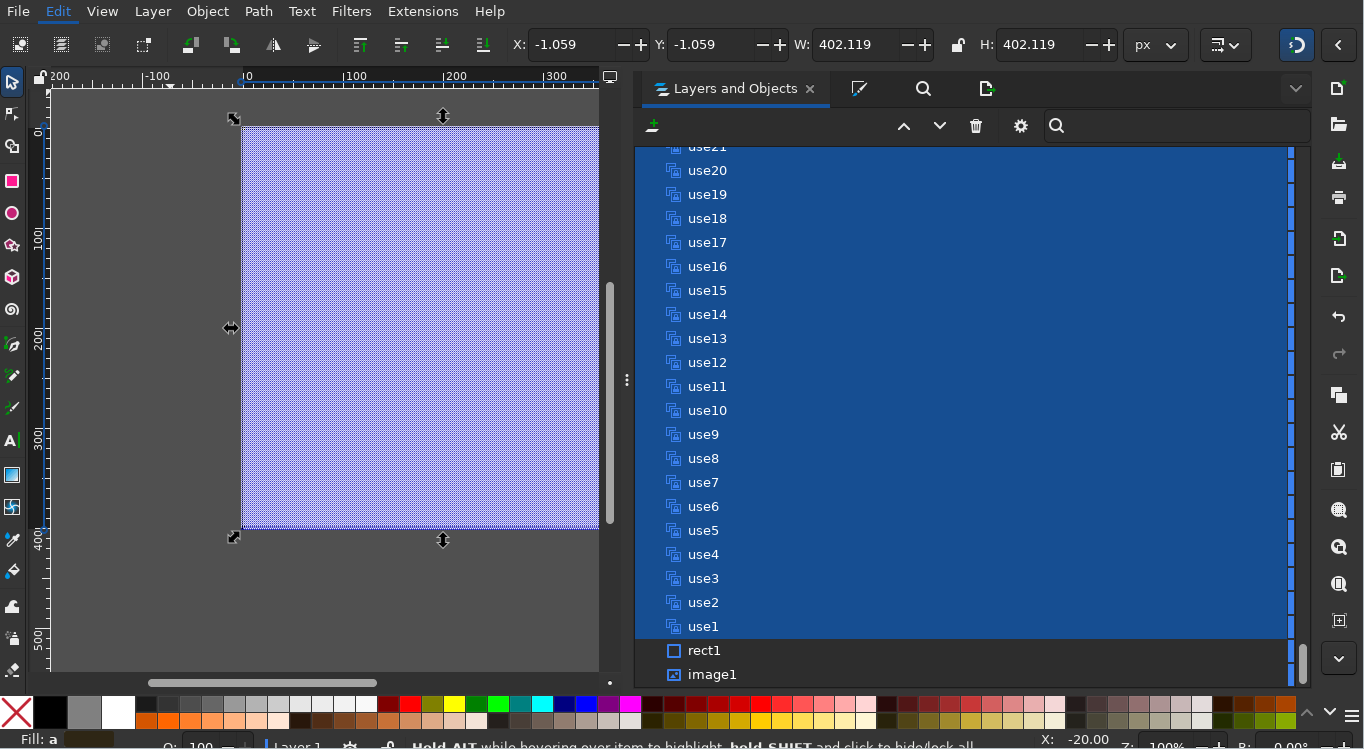Select the Gradient tool
Screen dimensions: 1364x749
click(x=12, y=475)
